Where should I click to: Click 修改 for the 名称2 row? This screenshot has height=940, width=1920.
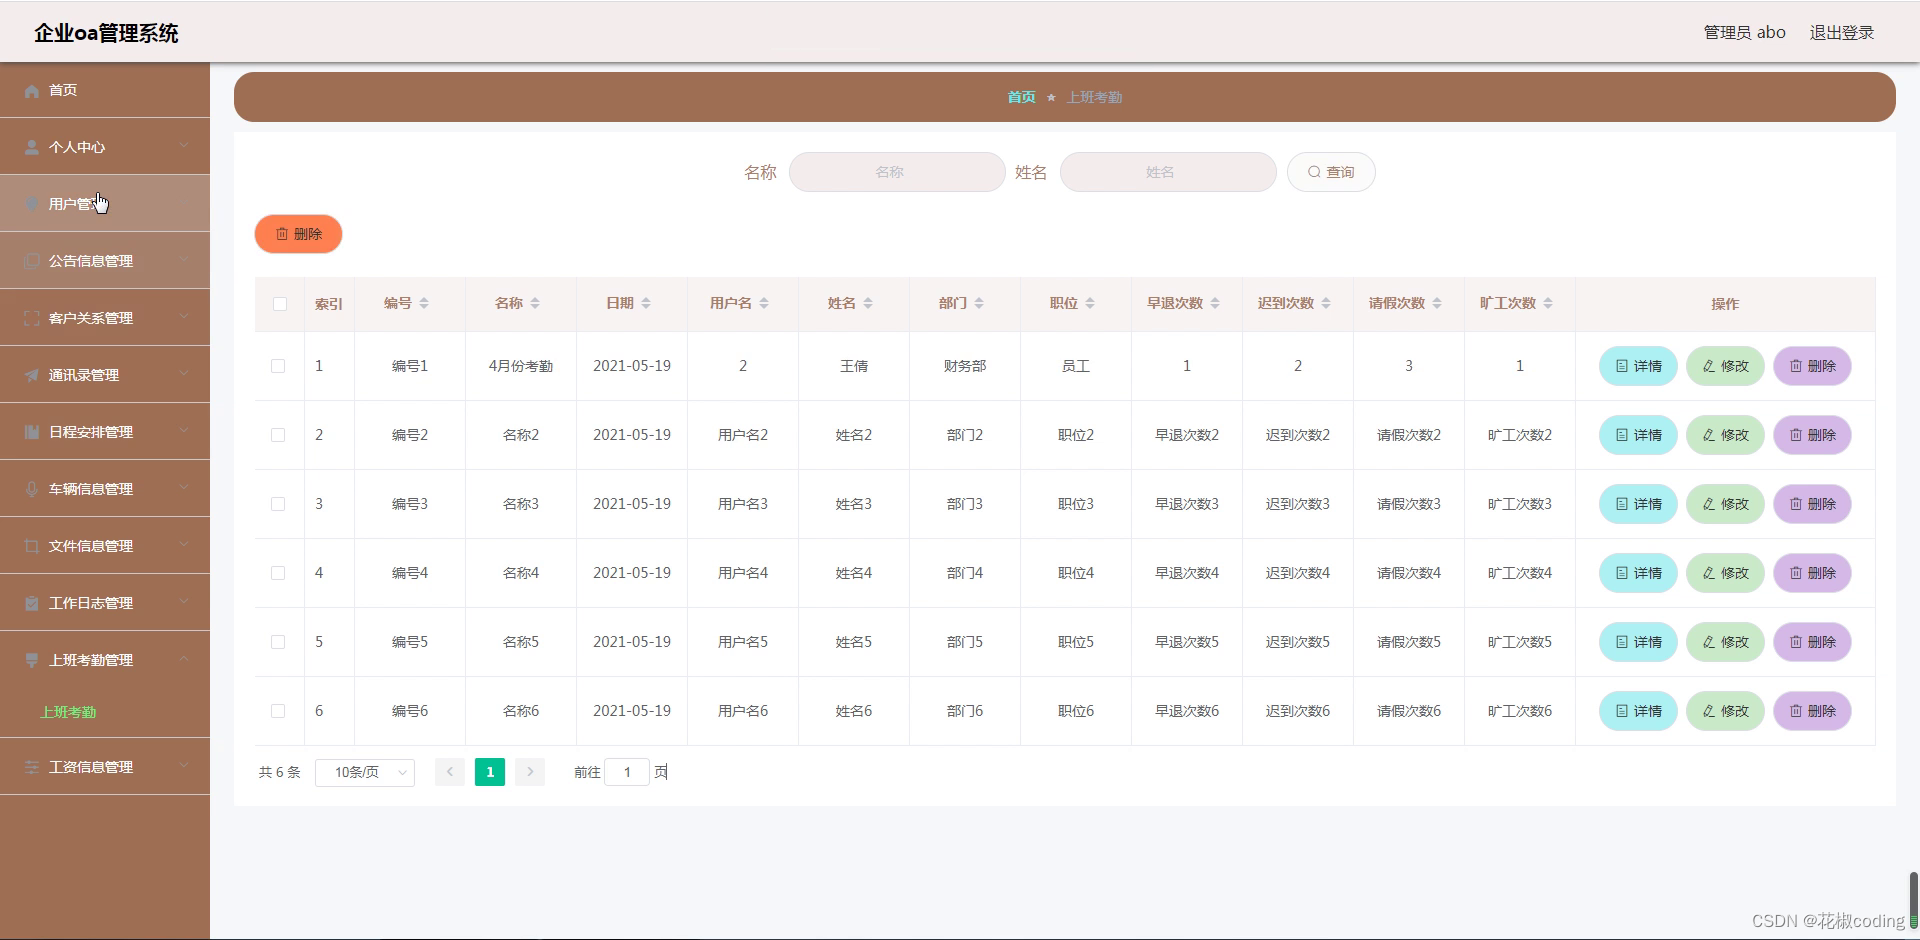tap(1725, 435)
